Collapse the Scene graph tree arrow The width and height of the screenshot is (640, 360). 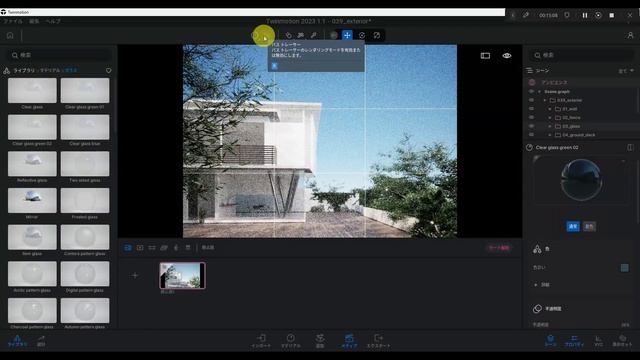(540, 91)
